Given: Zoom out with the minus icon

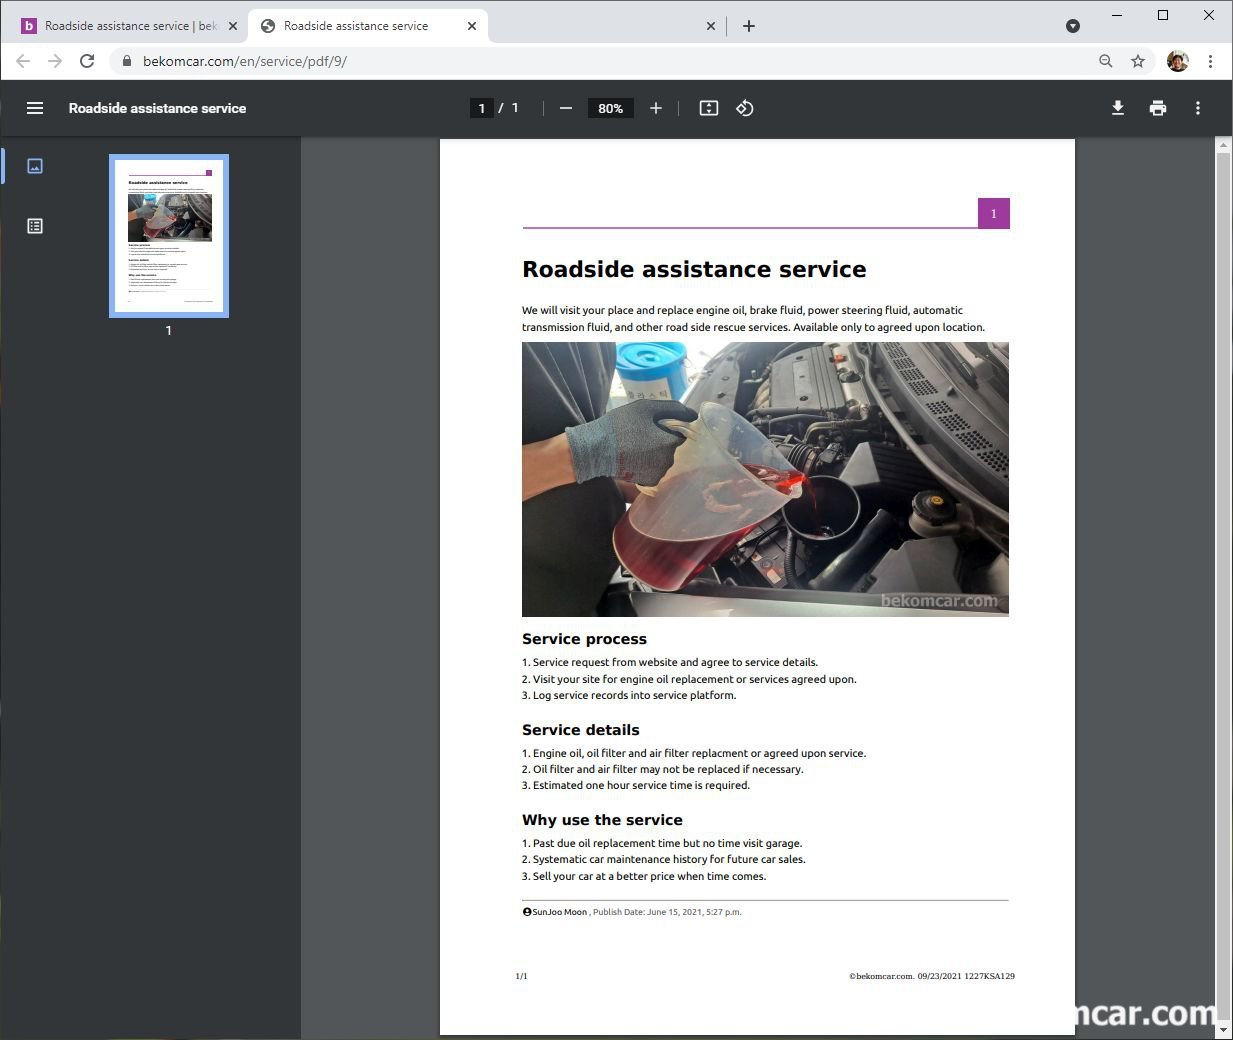Looking at the screenshot, I should tap(566, 108).
